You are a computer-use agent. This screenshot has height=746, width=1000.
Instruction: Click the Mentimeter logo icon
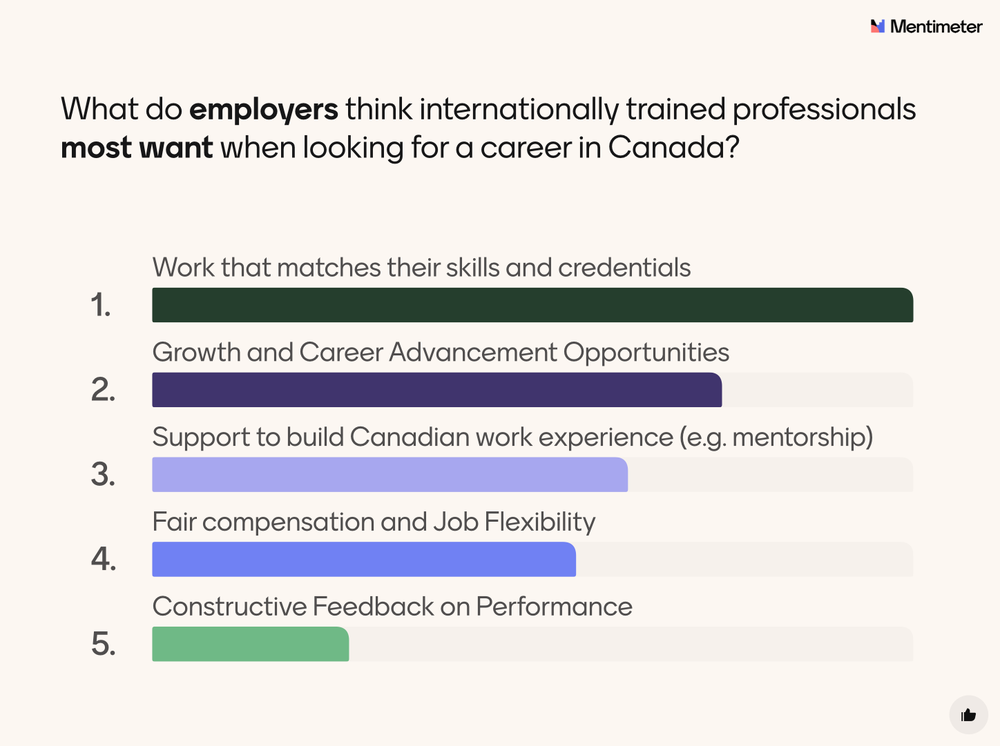(x=878, y=27)
